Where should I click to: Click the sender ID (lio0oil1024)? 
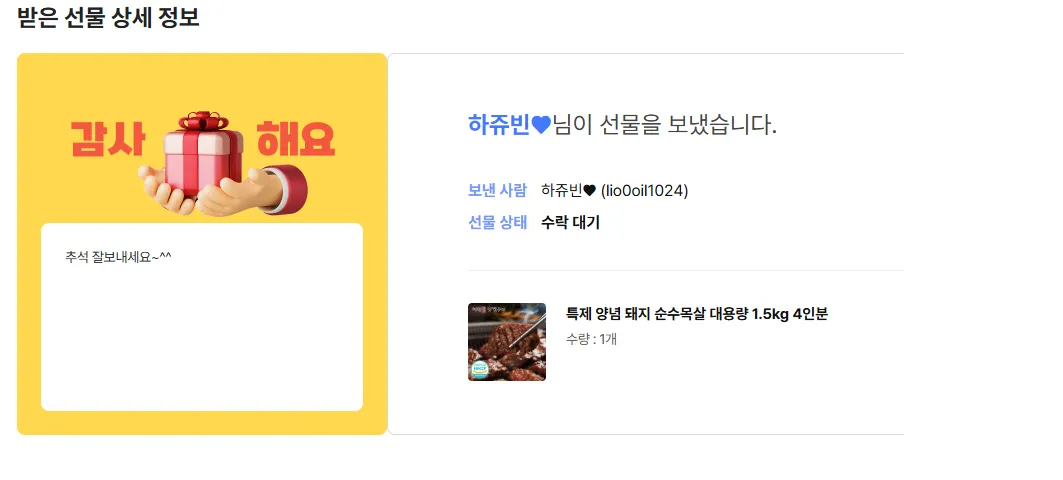click(x=645, y=191)
